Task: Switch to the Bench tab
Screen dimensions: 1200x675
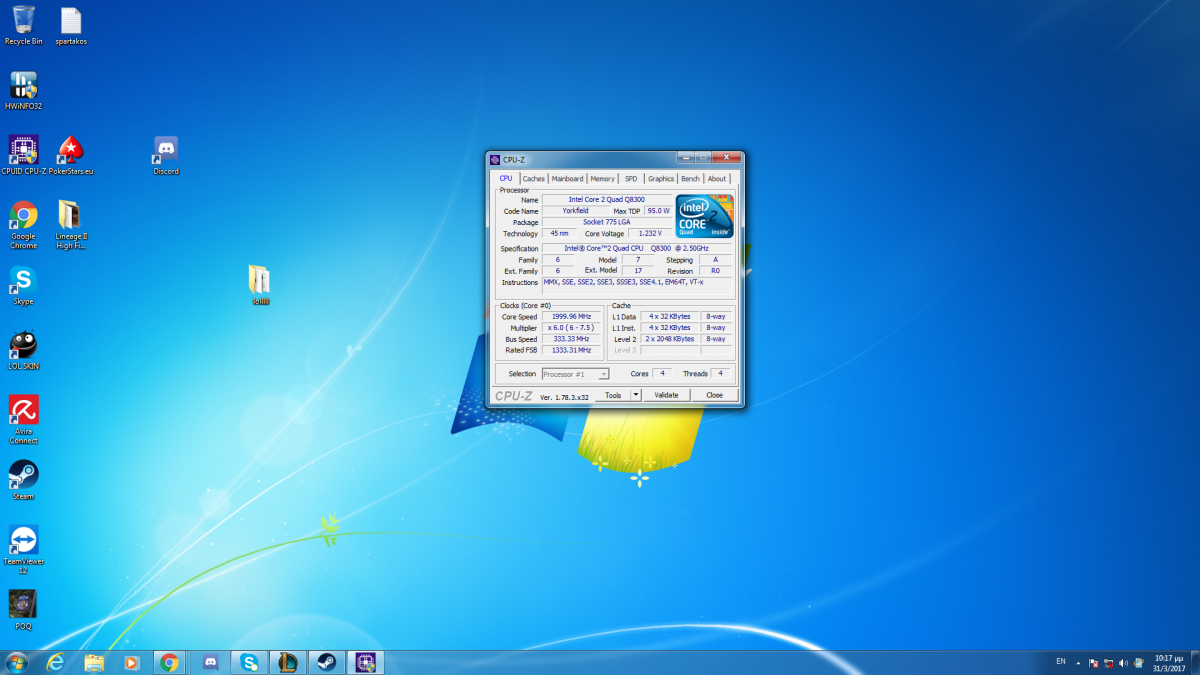Action: tap(691, 179)
